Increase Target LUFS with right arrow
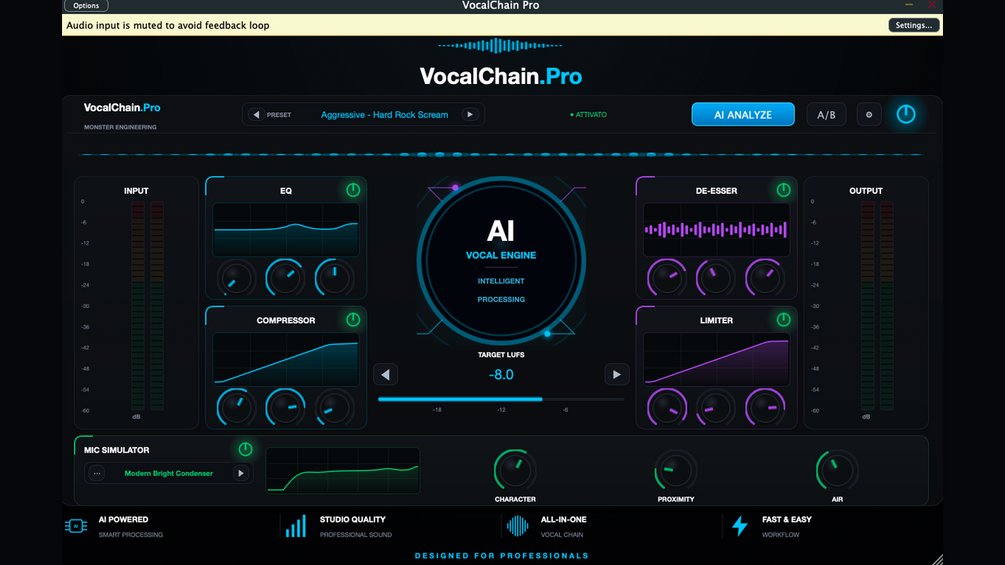The image size is (1005, 565). tap(617, 375)
